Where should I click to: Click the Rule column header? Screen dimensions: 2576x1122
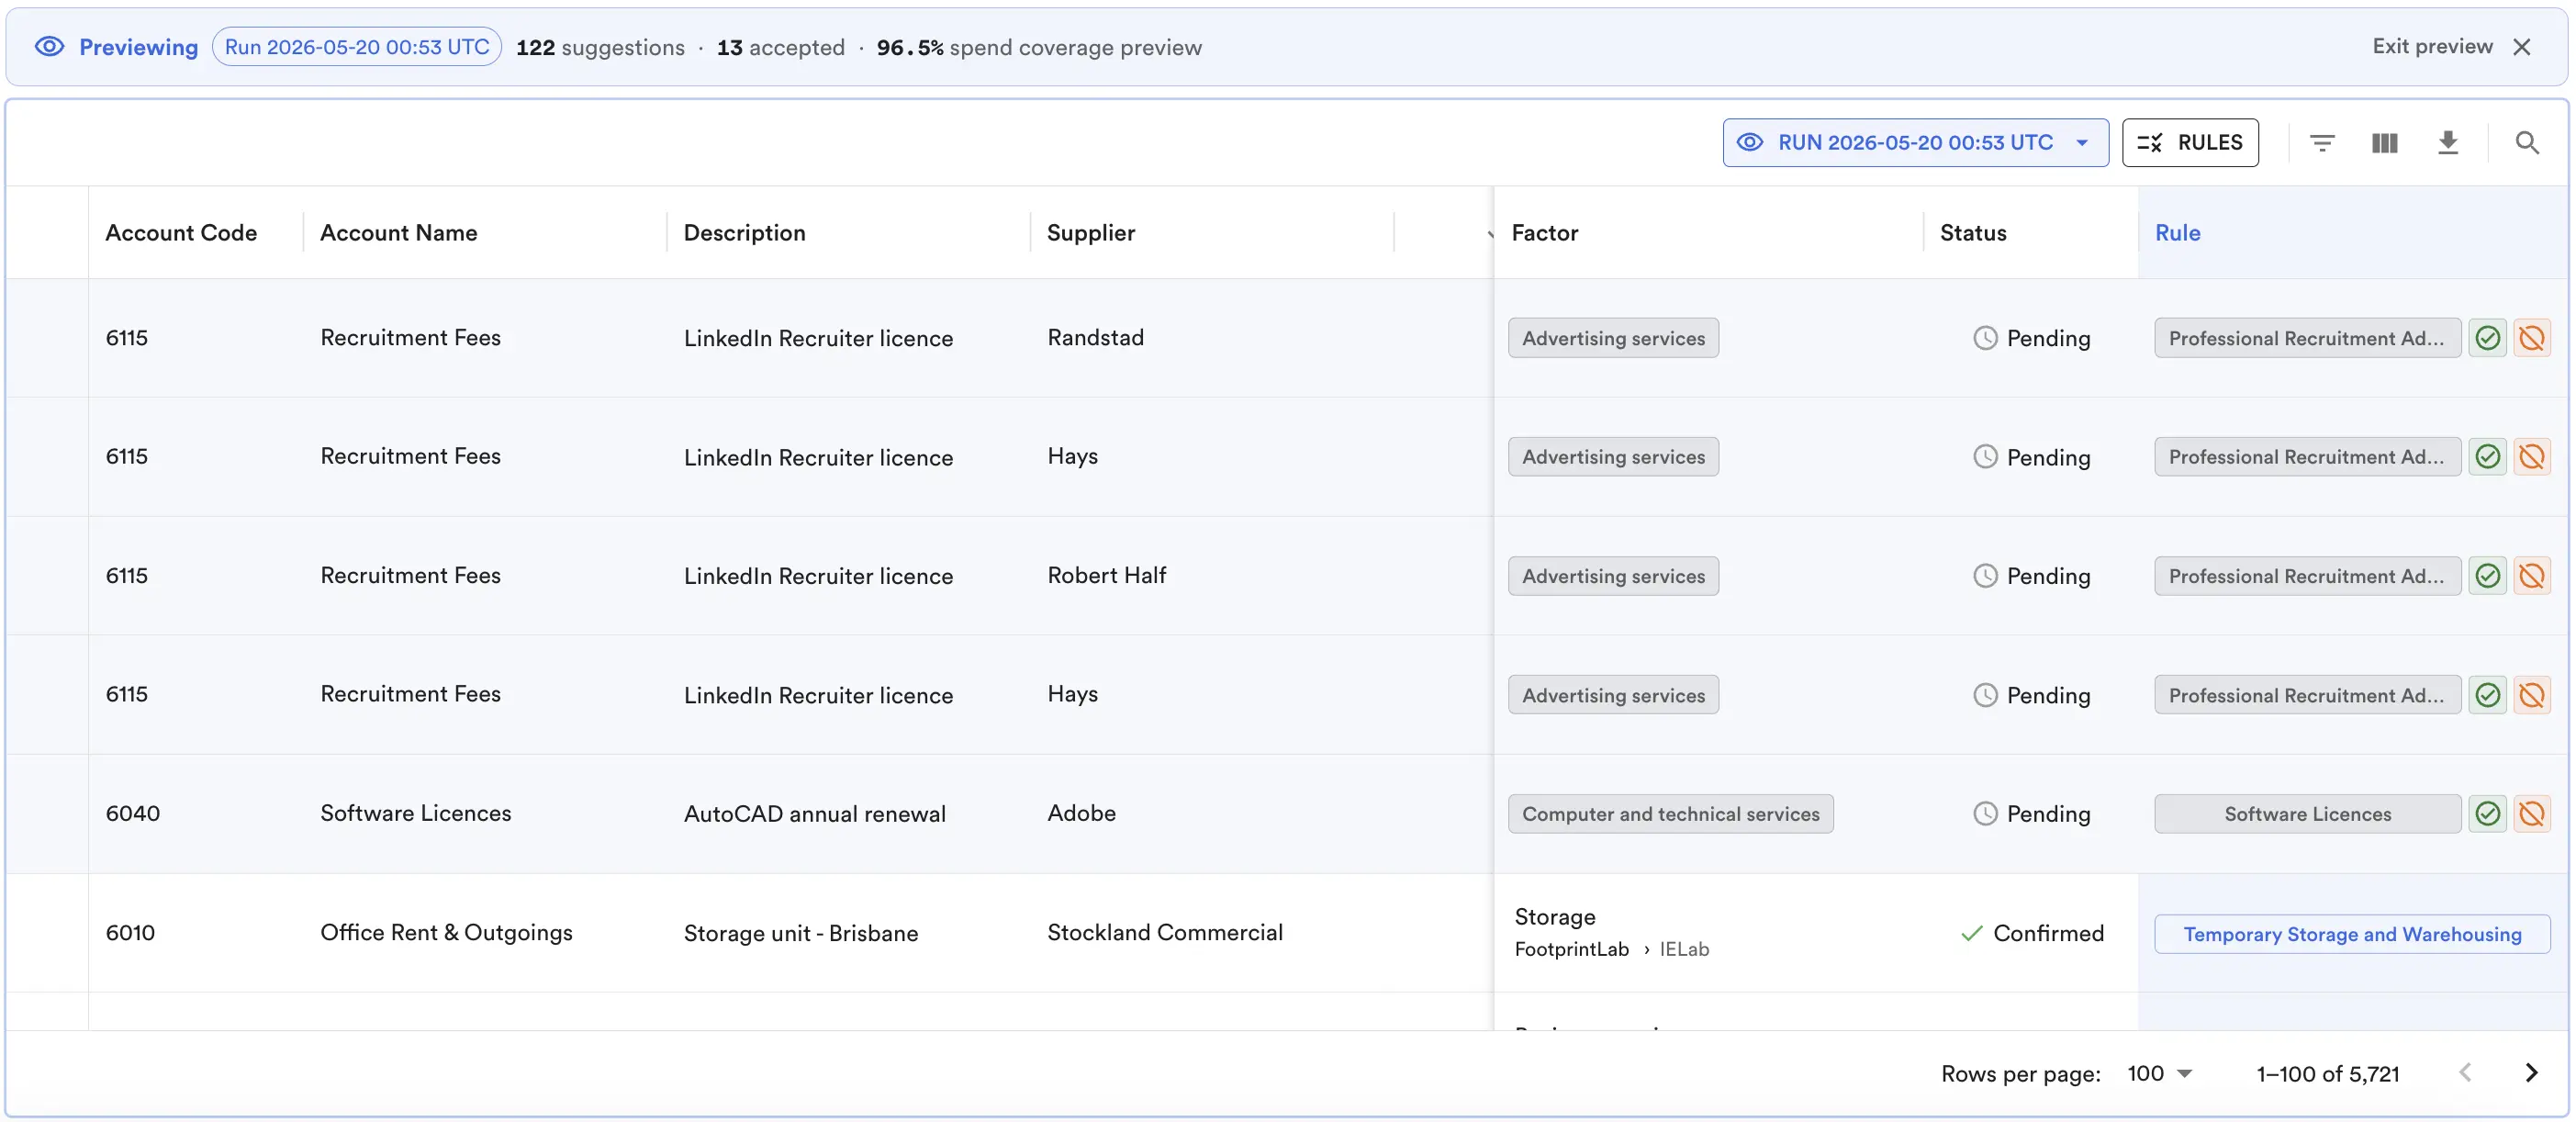(x=2177, y=233)
